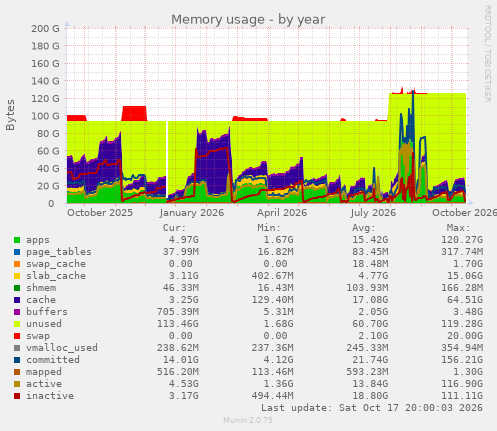The width and height of the screenshot is (497, 431).
Task: Click the active max value 116.90G
Action: pos(462,384)
